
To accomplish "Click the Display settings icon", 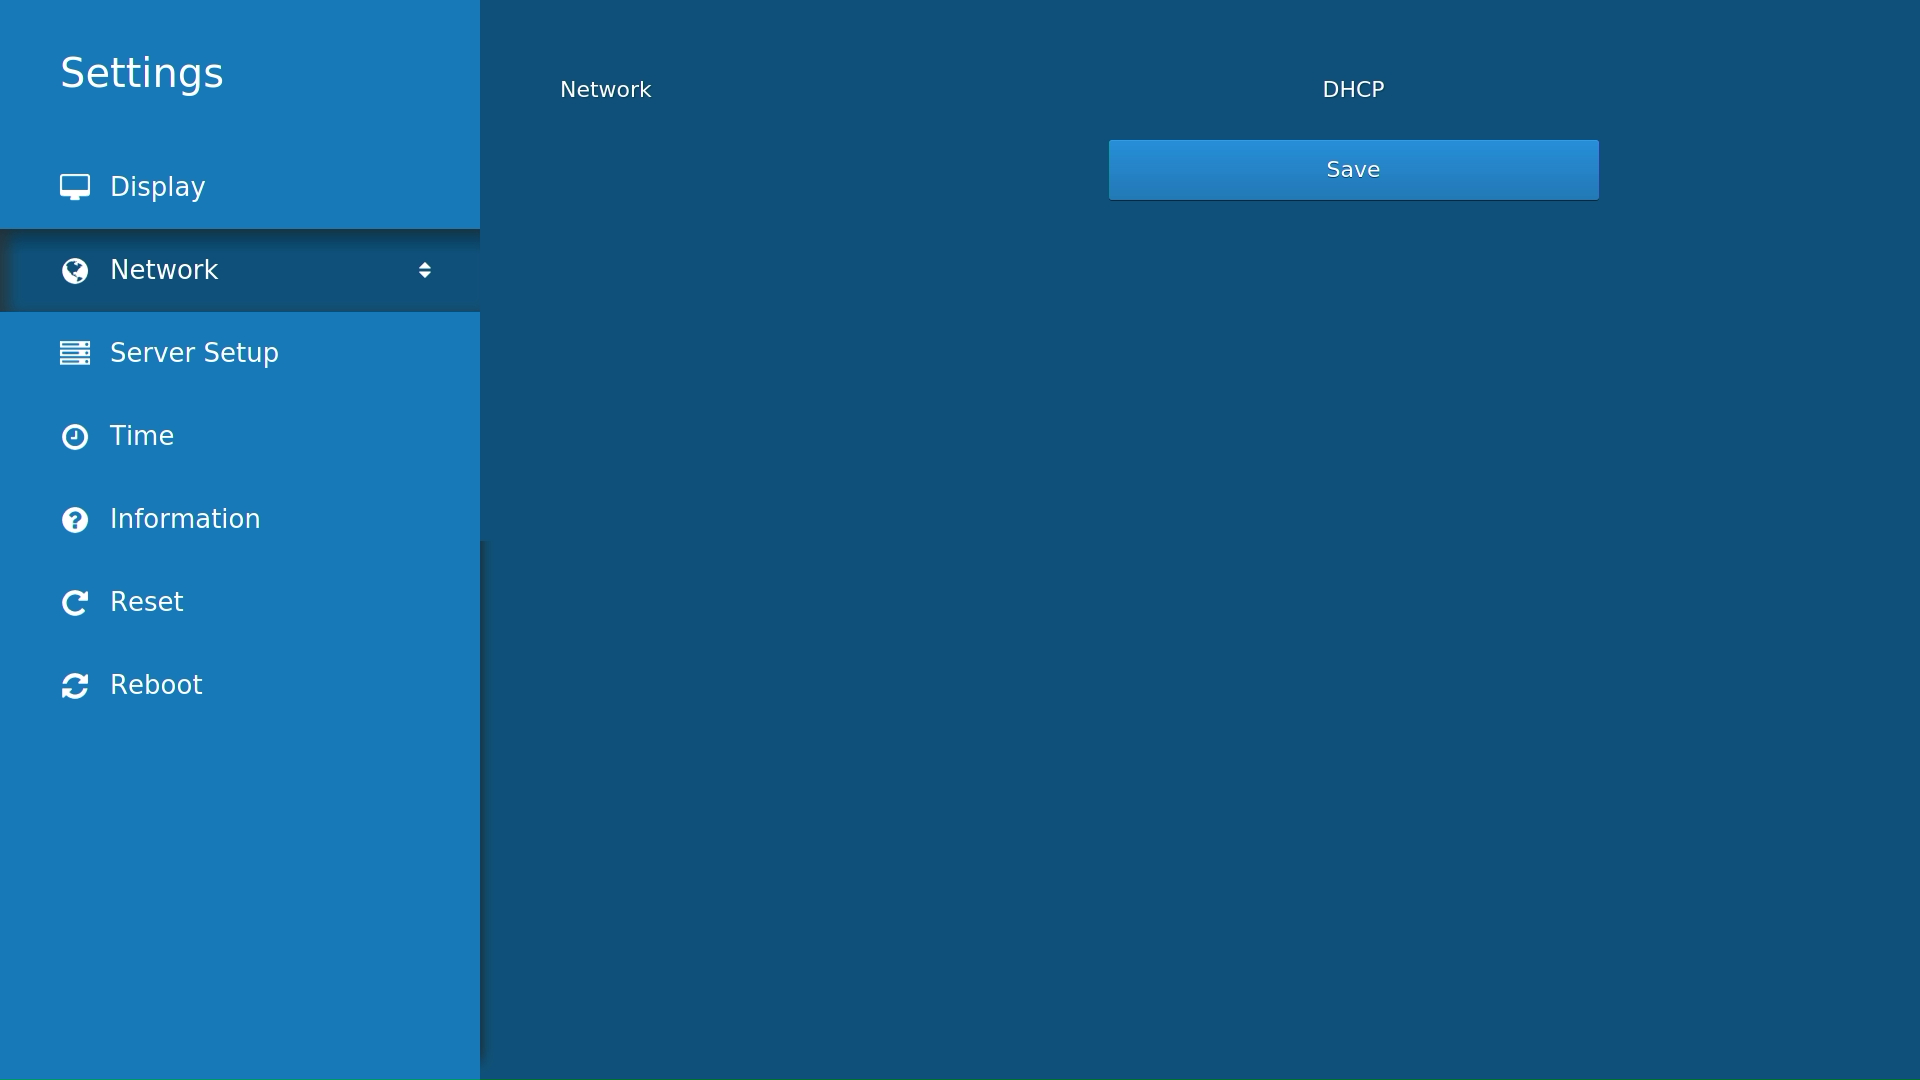I will (74, 186).
